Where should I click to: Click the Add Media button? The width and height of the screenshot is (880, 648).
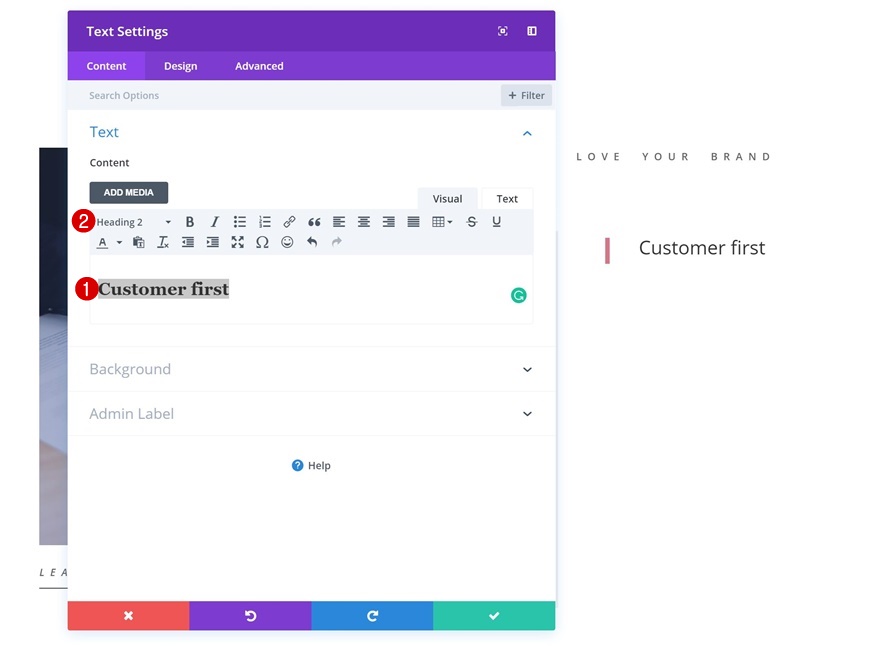[x=129, y=192]
